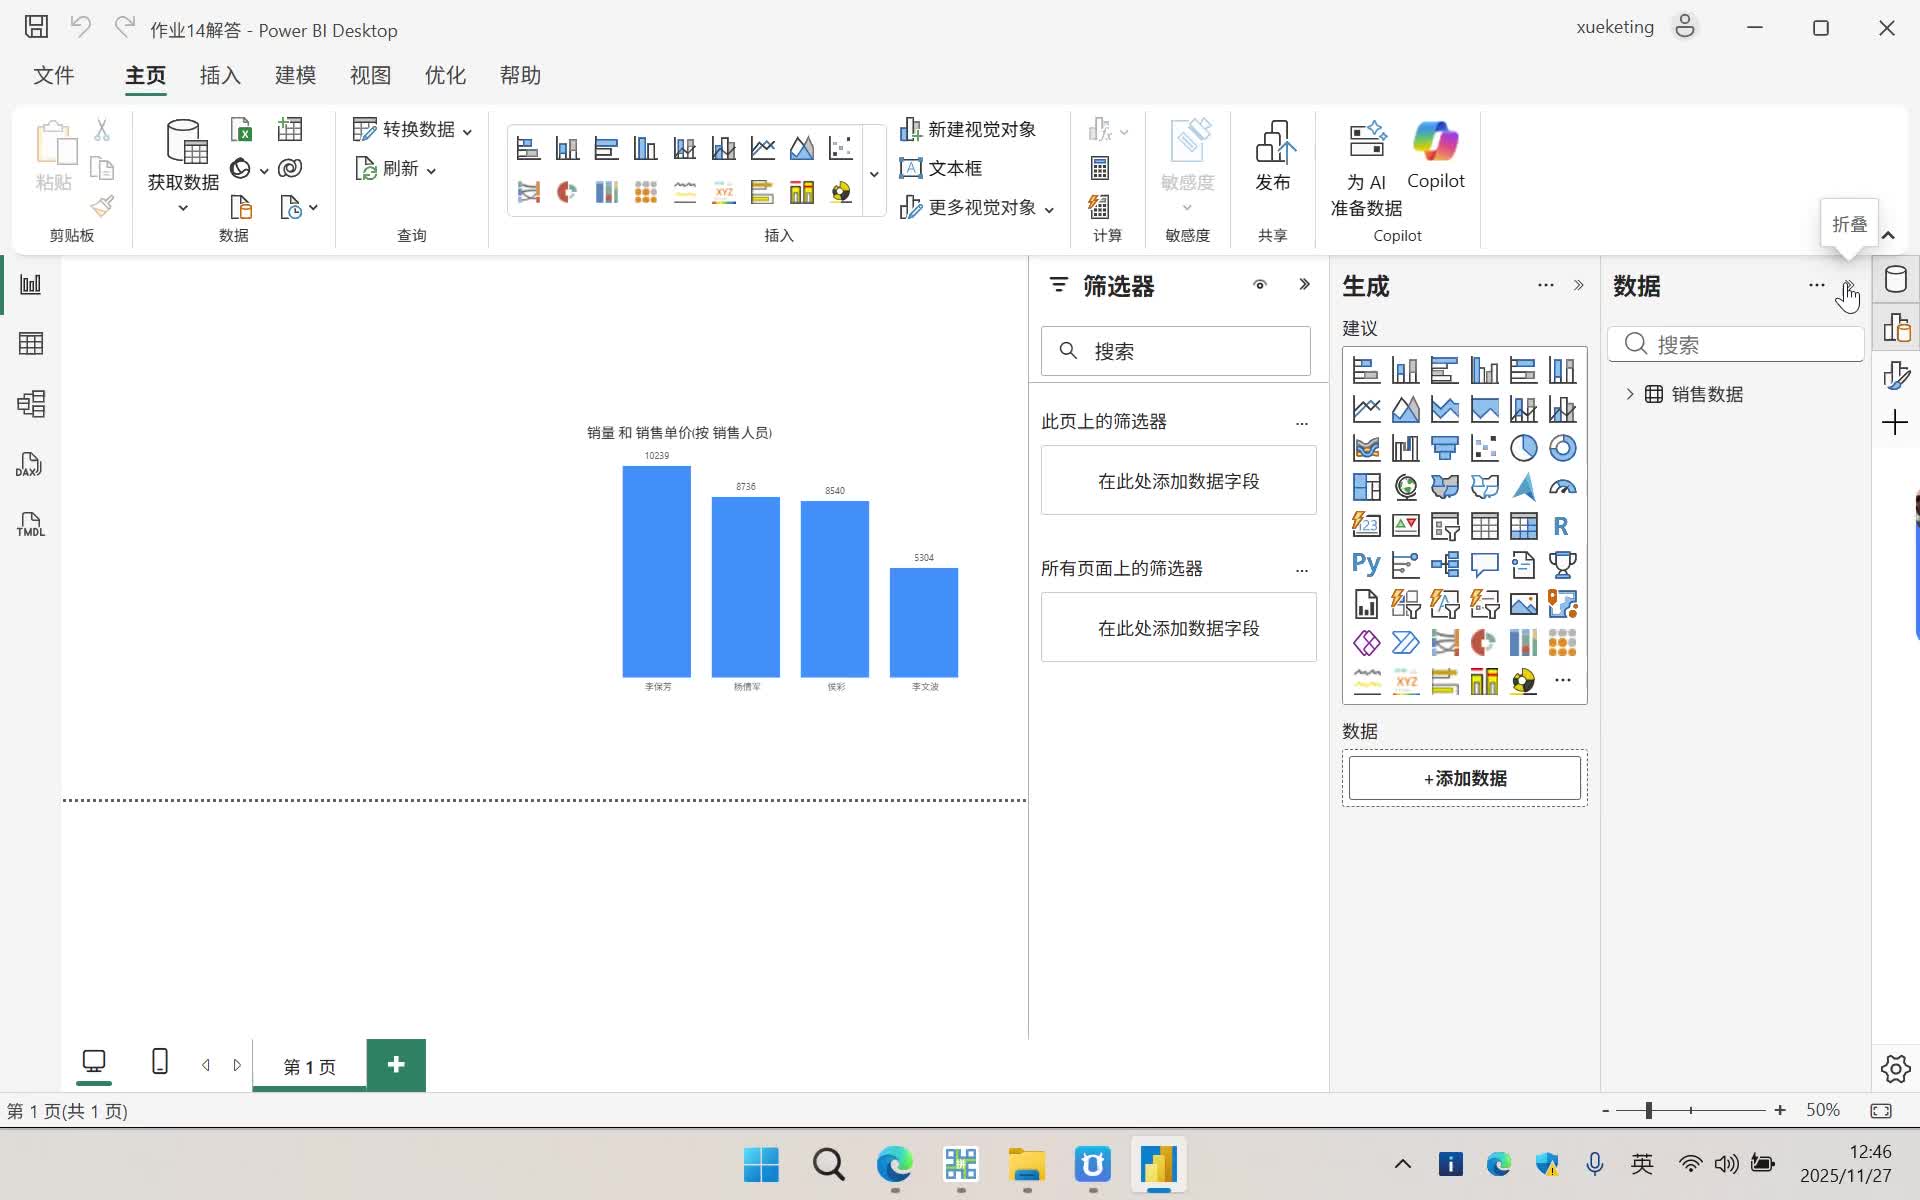Toggle the filter pane eye icon
1920x1200 pixels.
[x=1260, y=285]
